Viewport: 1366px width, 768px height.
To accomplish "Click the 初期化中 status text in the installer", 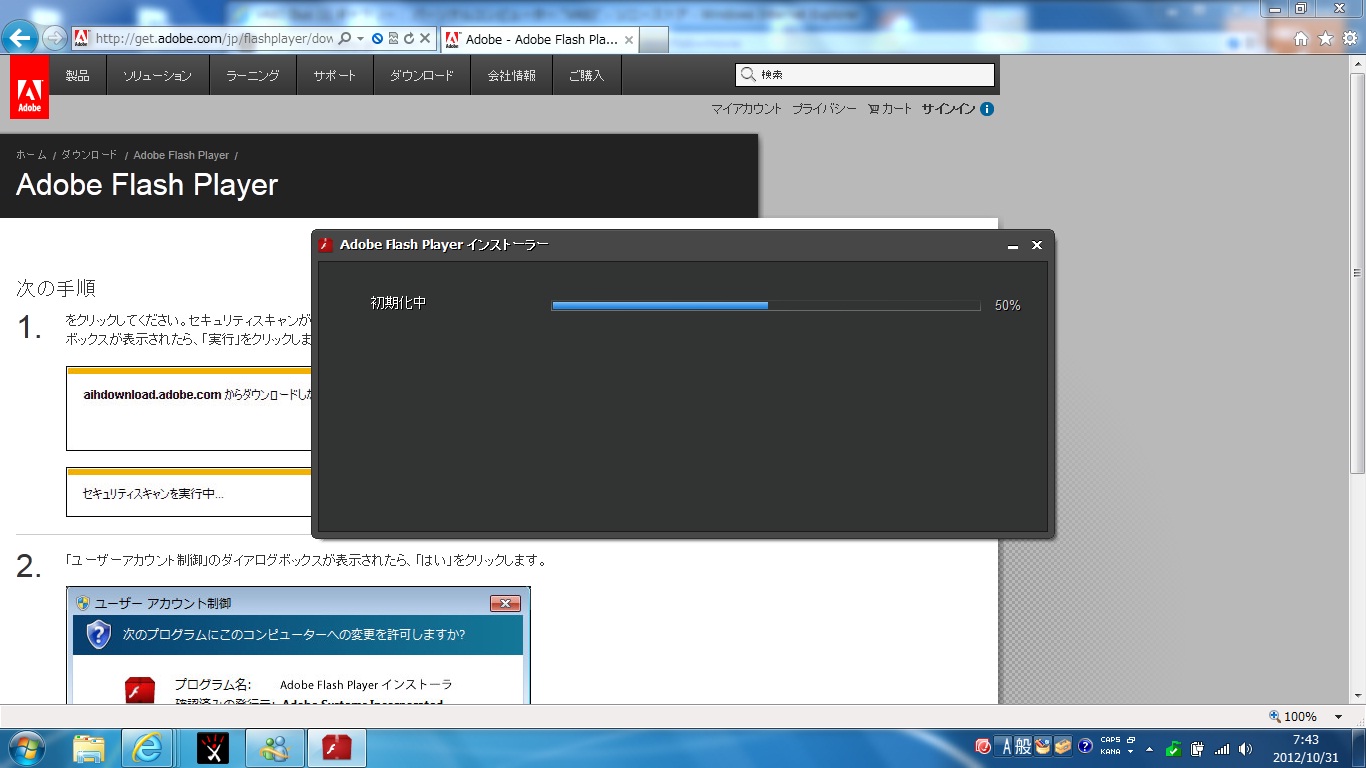I will 398,303.
